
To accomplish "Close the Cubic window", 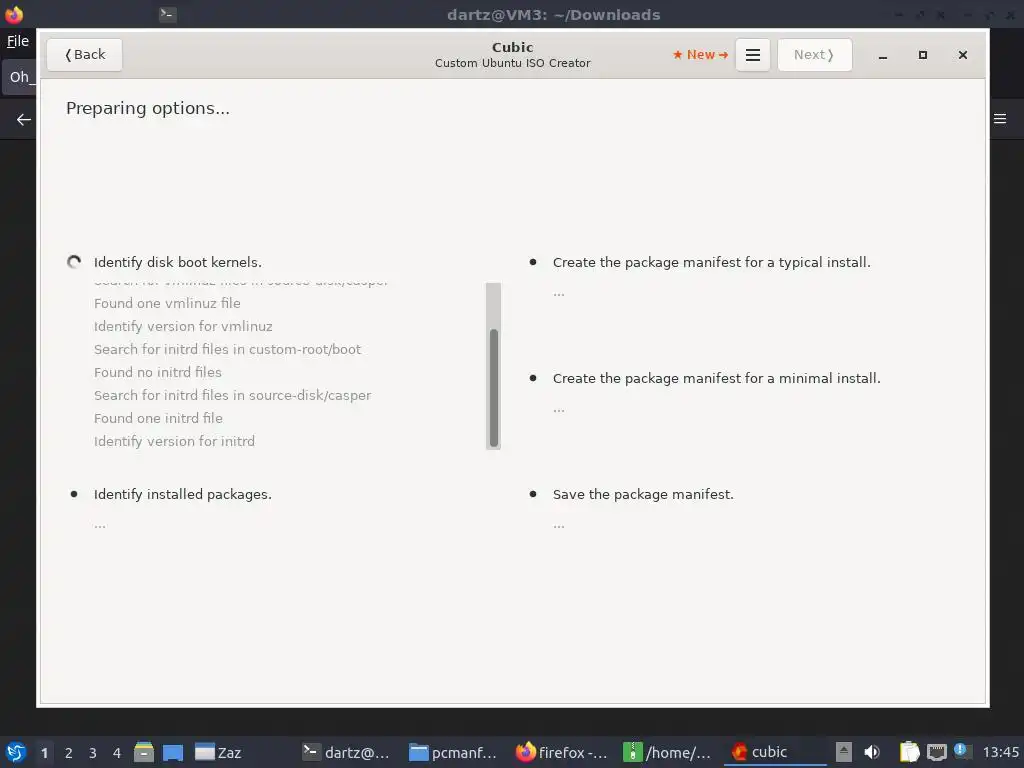I will point(962,56).
